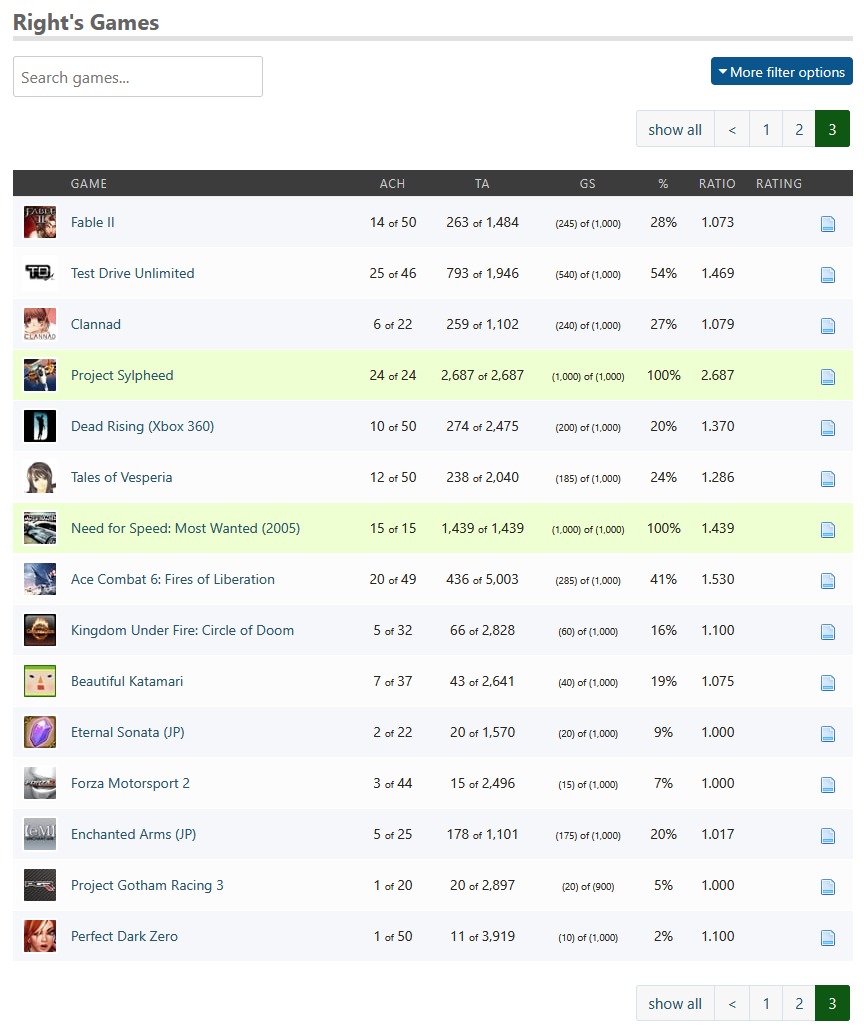Open the Tales of Vesperia game link
Image resolution: width=864 pixels, height=1033 pixels.
pos(121,477)
